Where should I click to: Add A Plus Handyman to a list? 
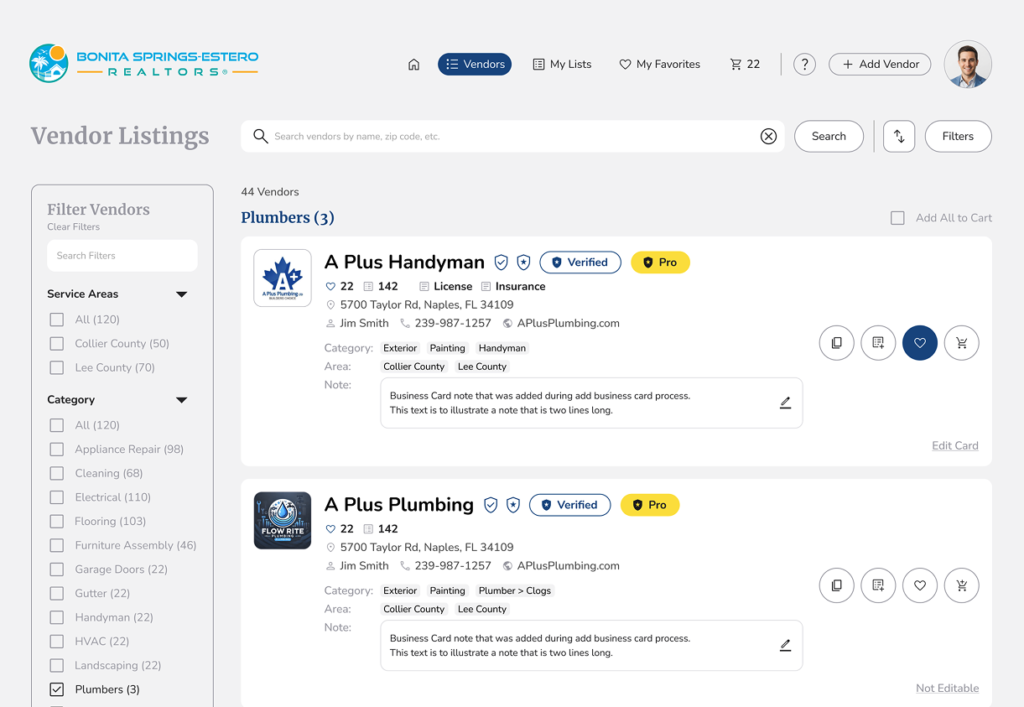[878, 343]
